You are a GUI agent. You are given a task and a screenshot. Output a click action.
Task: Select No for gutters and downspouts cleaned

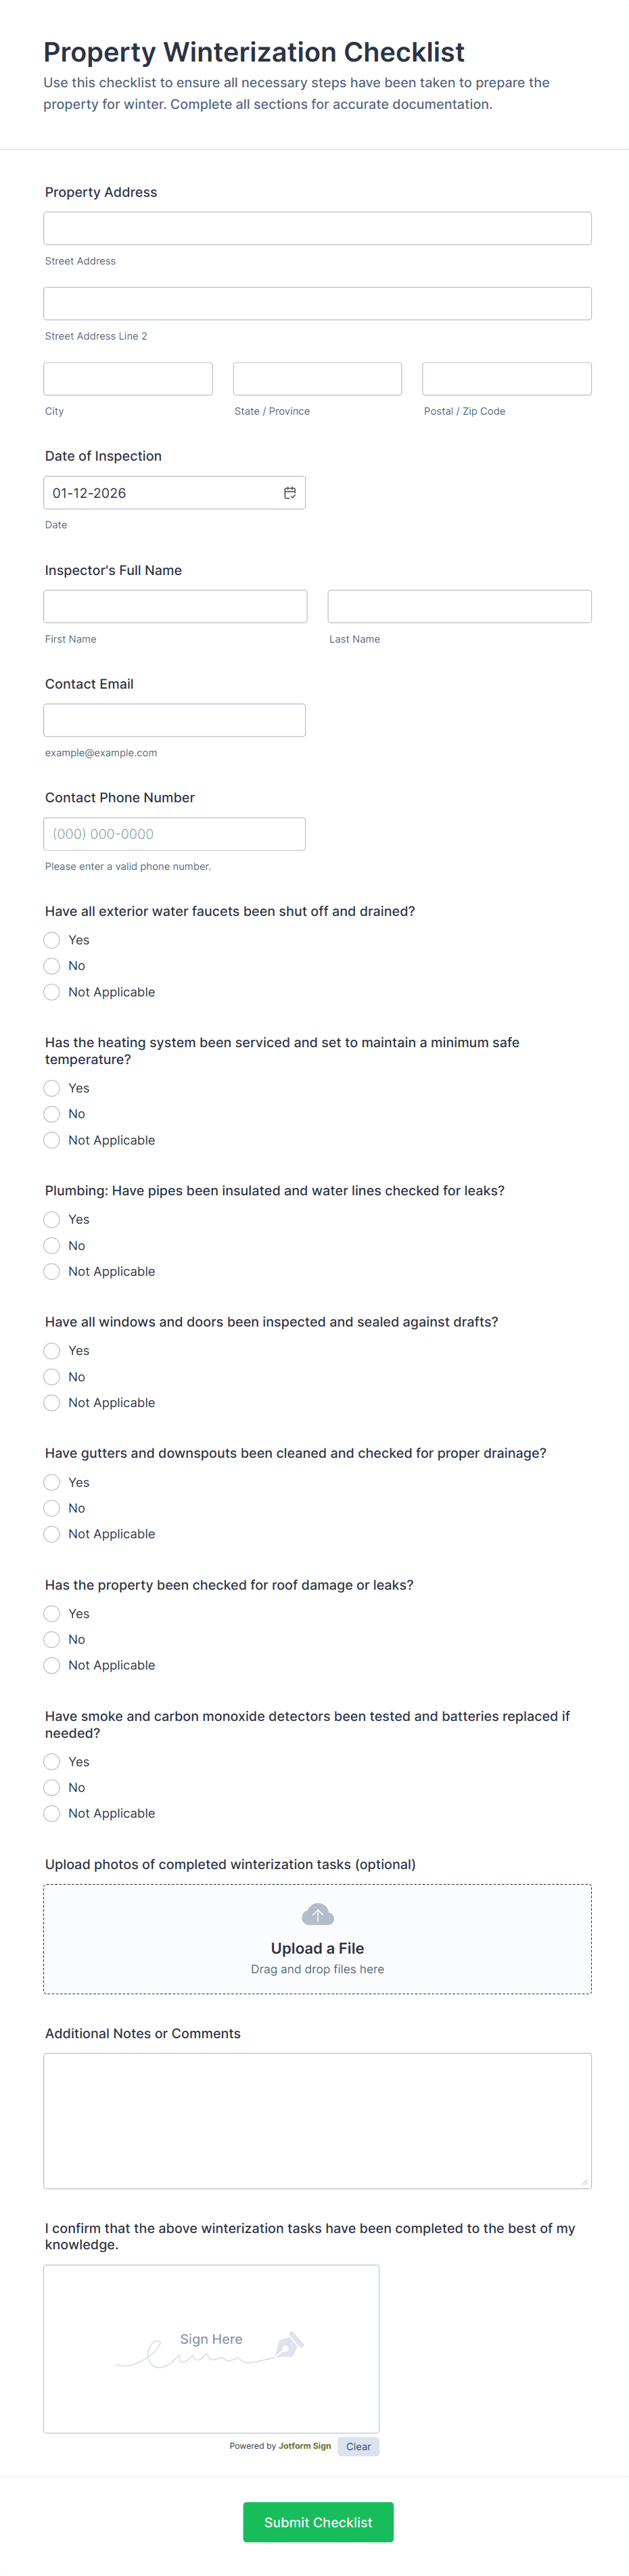51,1508
